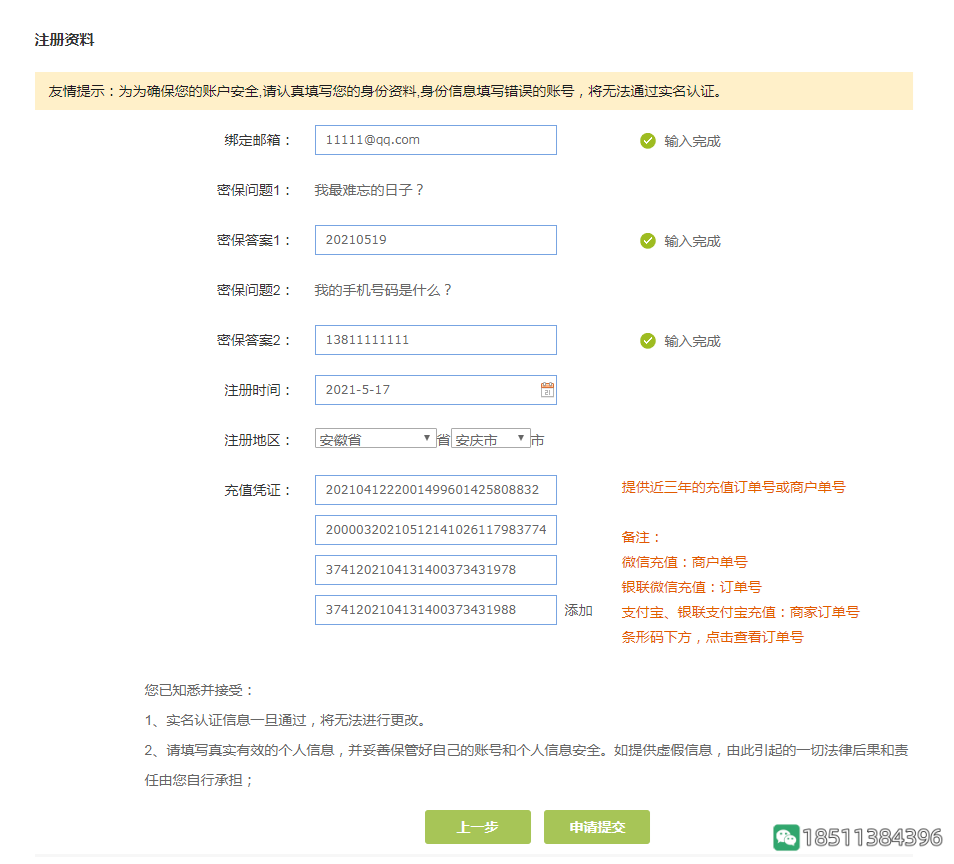This screenshot has height=864, width=954.
Task: Open the city dropdown showing 安庆市
Action: pyautogui.click(x=490, y=438)
